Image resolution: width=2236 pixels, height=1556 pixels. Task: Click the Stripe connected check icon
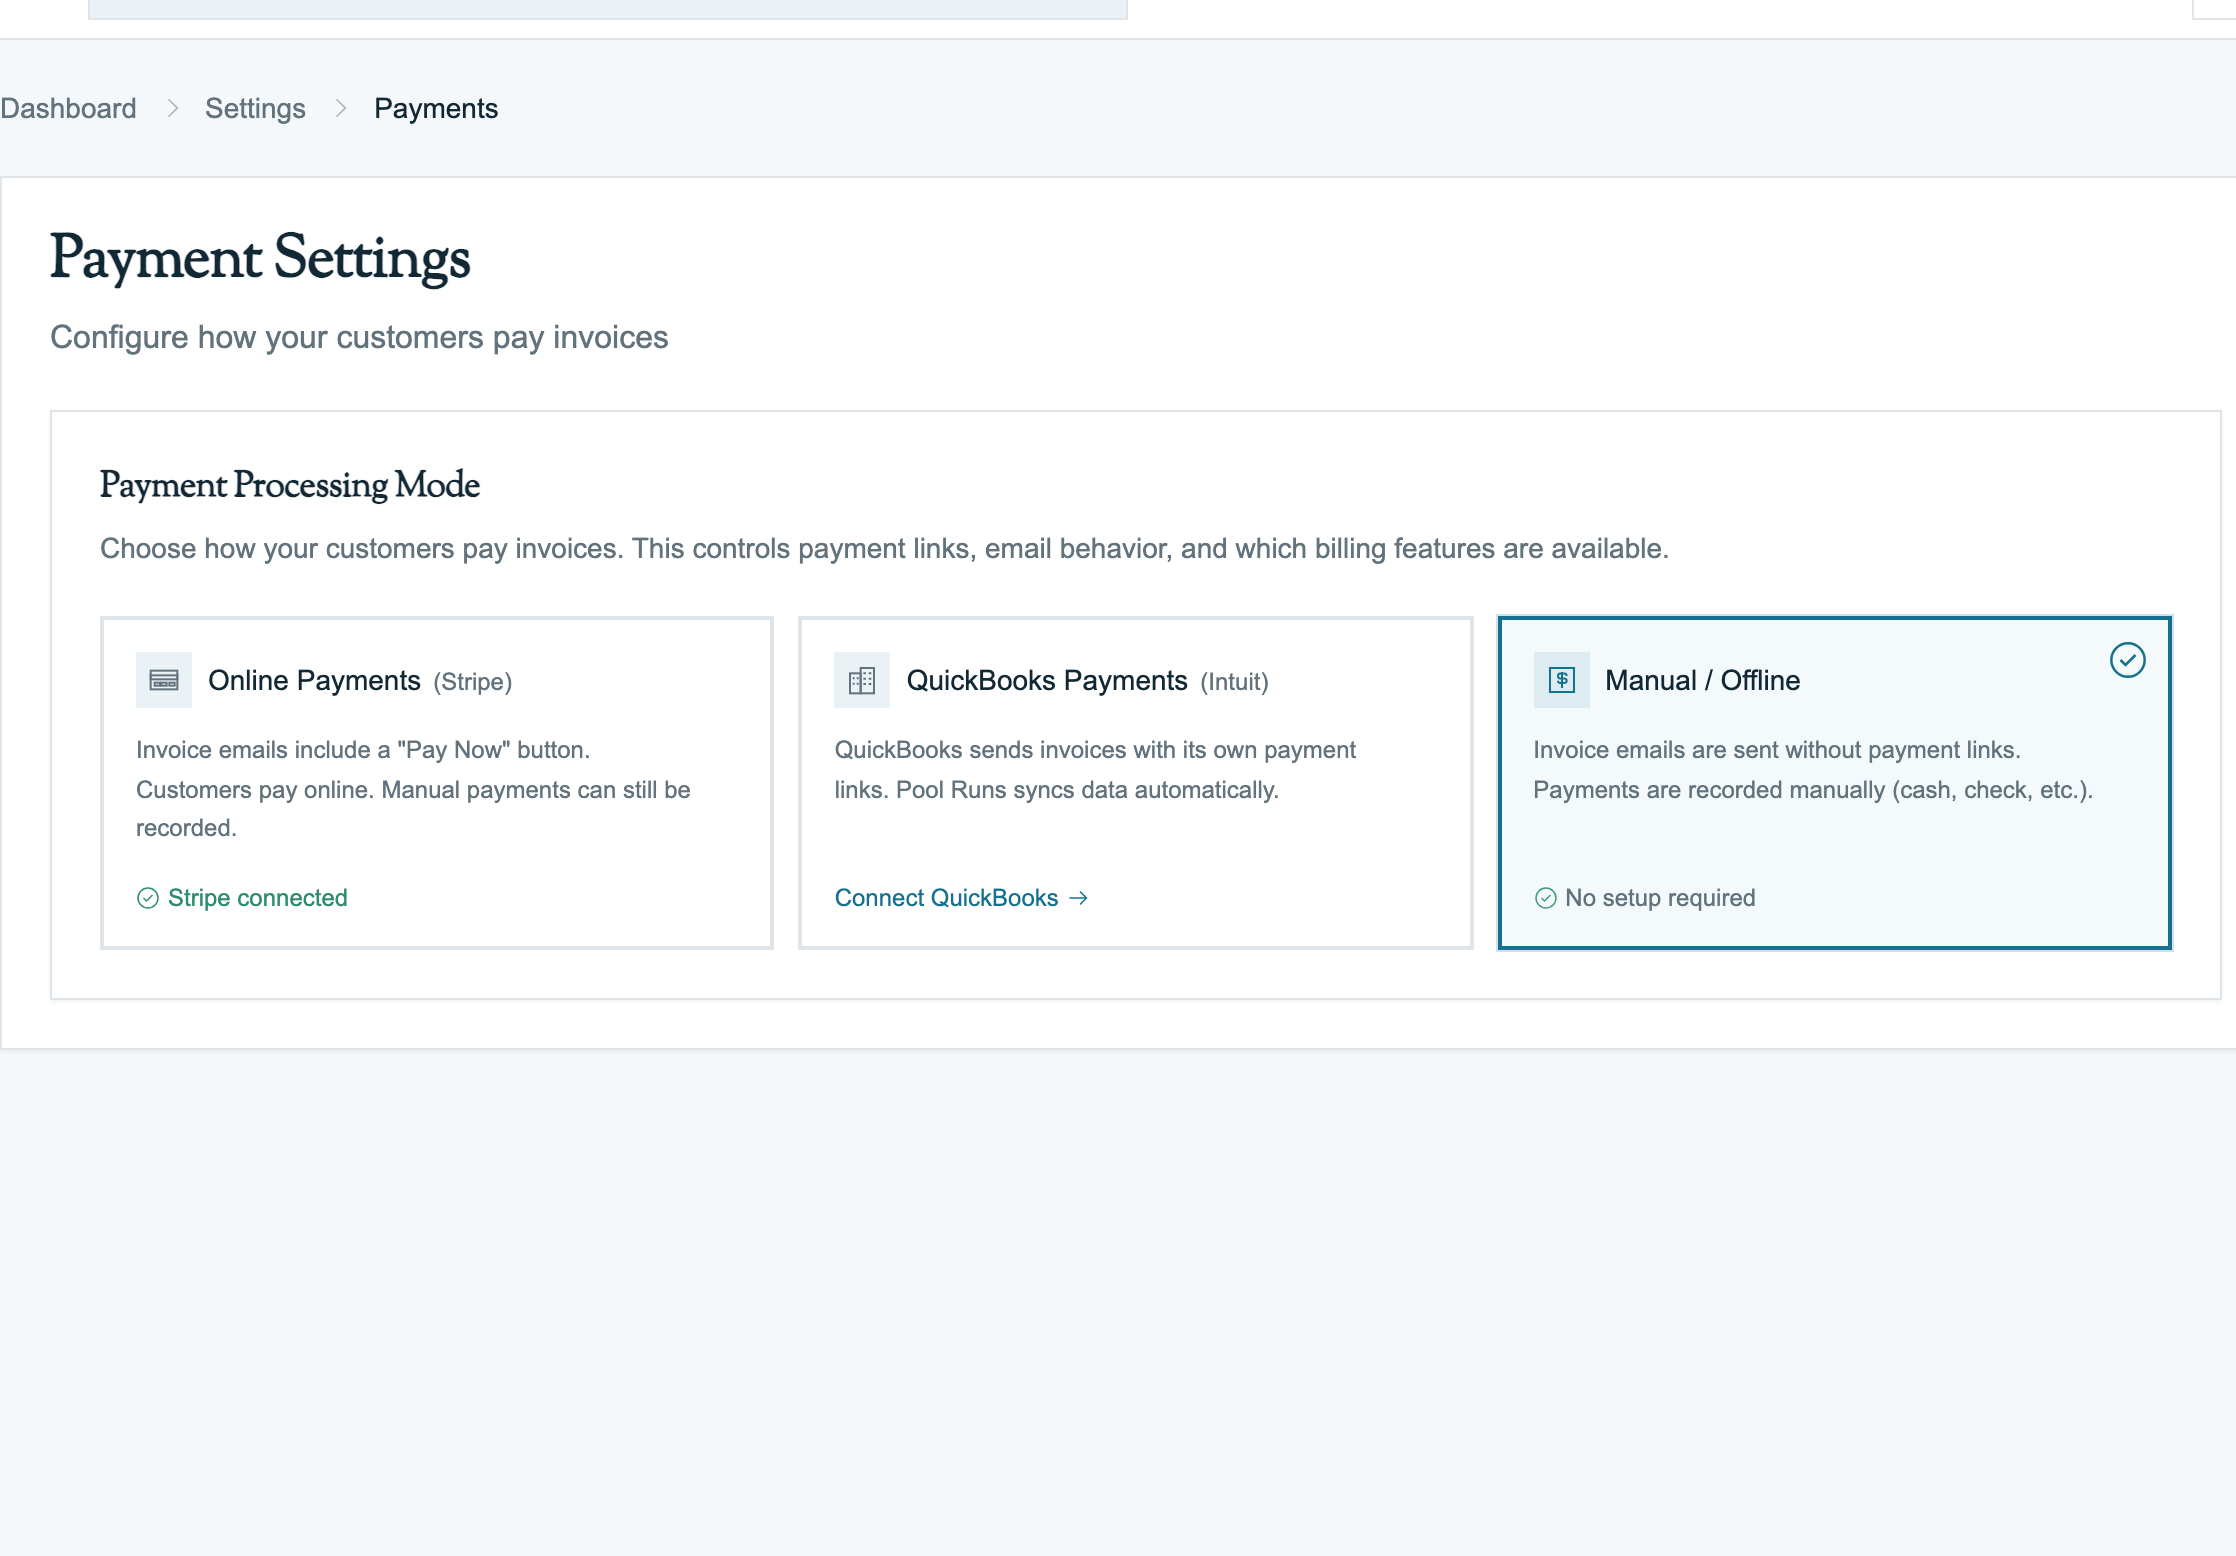coord(148,898)
